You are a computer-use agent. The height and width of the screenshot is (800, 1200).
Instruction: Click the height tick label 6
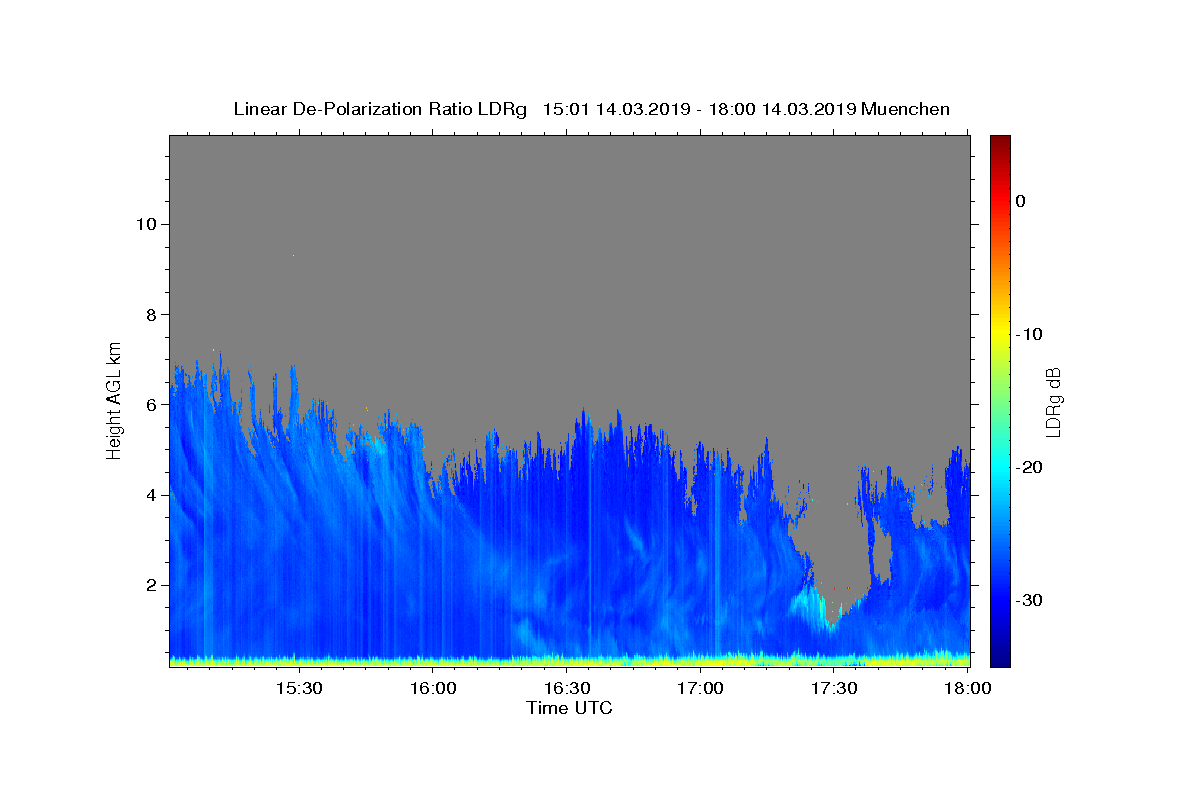[x=149, y=405]
